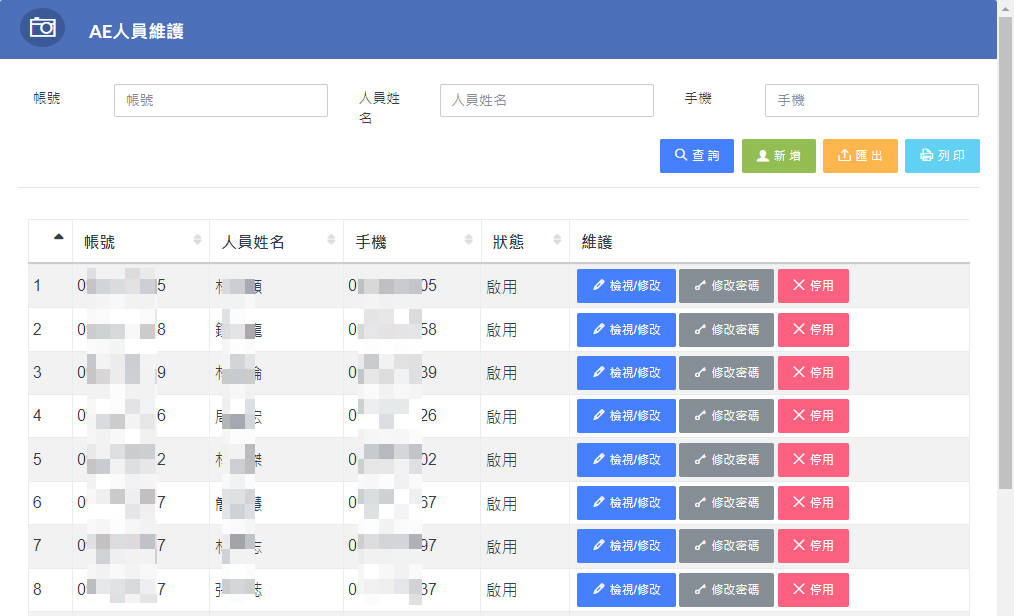Click the 新增 add user button
Viewport: 1014px width, 616px height.
tap(779, 156)
